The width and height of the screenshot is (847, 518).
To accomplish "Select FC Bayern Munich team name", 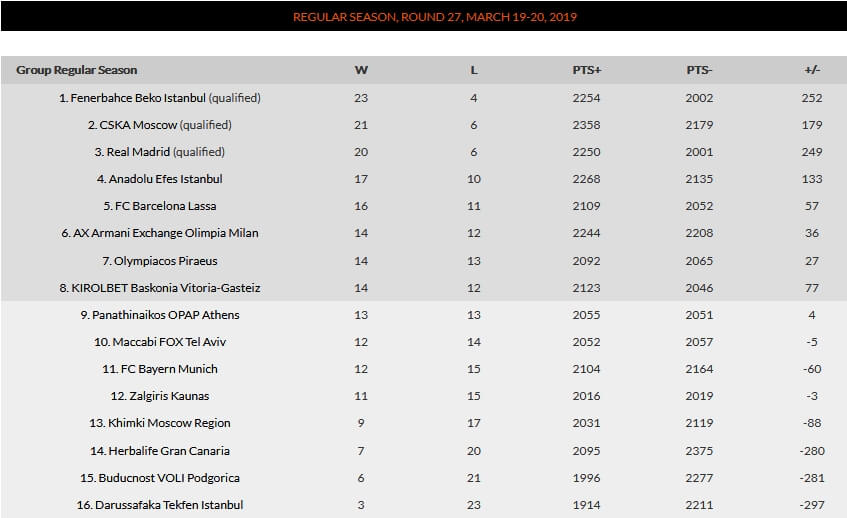I will click(169, 369).
